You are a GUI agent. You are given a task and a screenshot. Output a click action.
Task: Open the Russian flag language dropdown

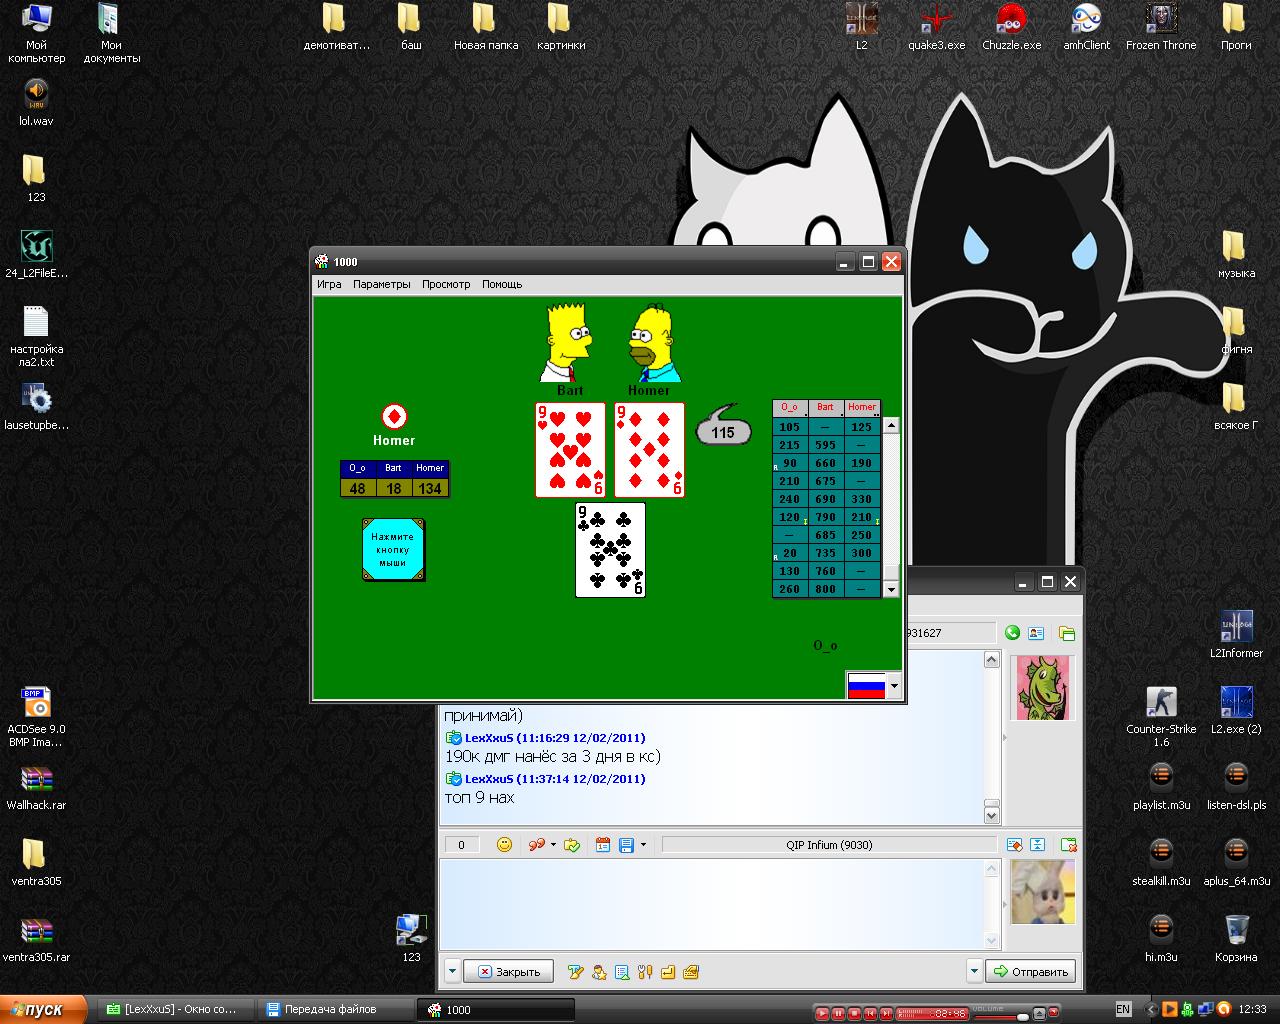pos(894,686)
